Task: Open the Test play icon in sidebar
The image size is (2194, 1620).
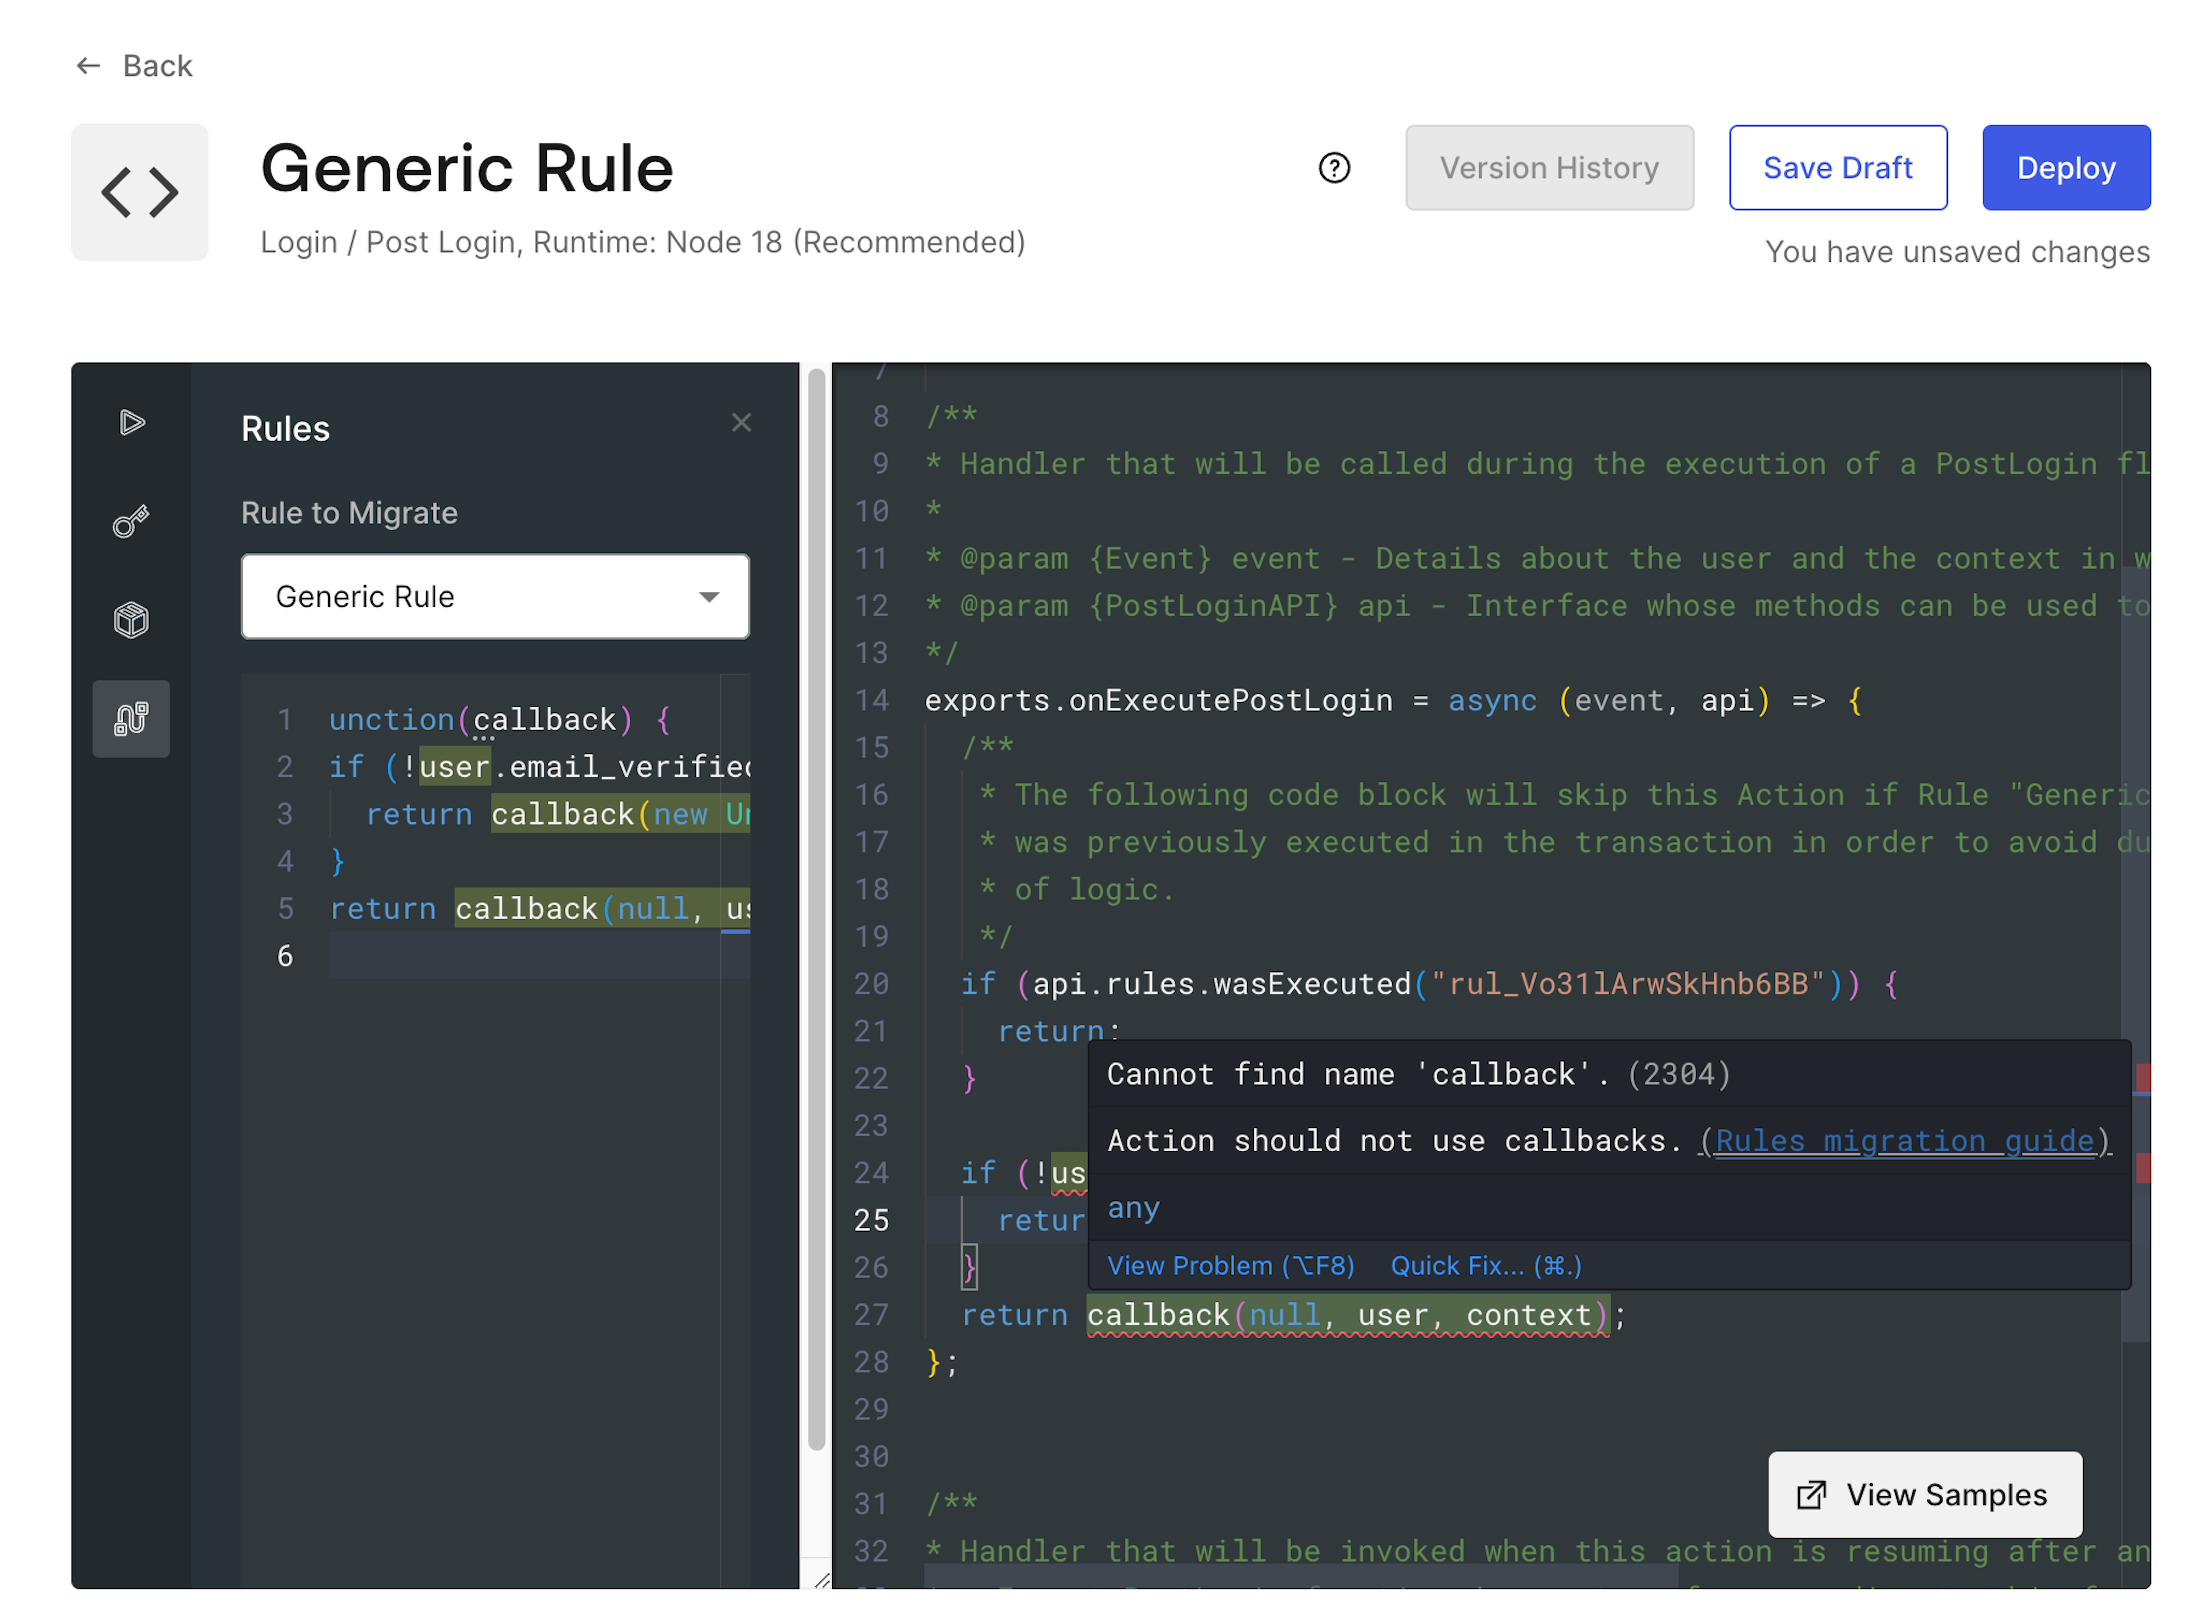Action: [x=131, y=423]
